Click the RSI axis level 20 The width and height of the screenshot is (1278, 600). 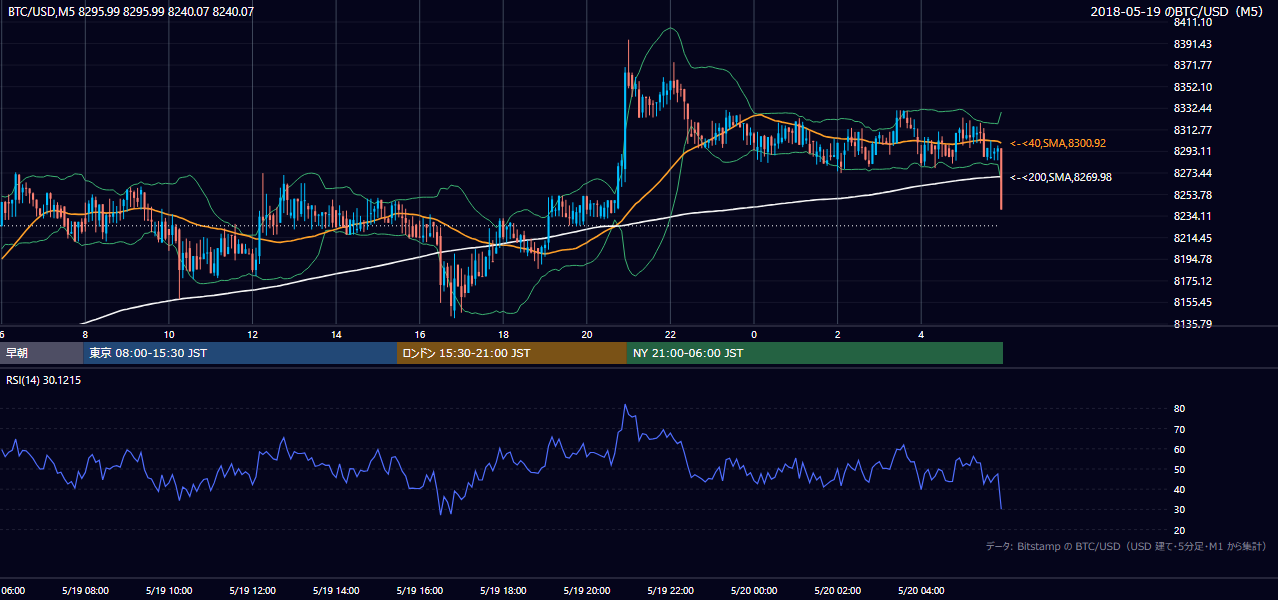pos(1179,530)
